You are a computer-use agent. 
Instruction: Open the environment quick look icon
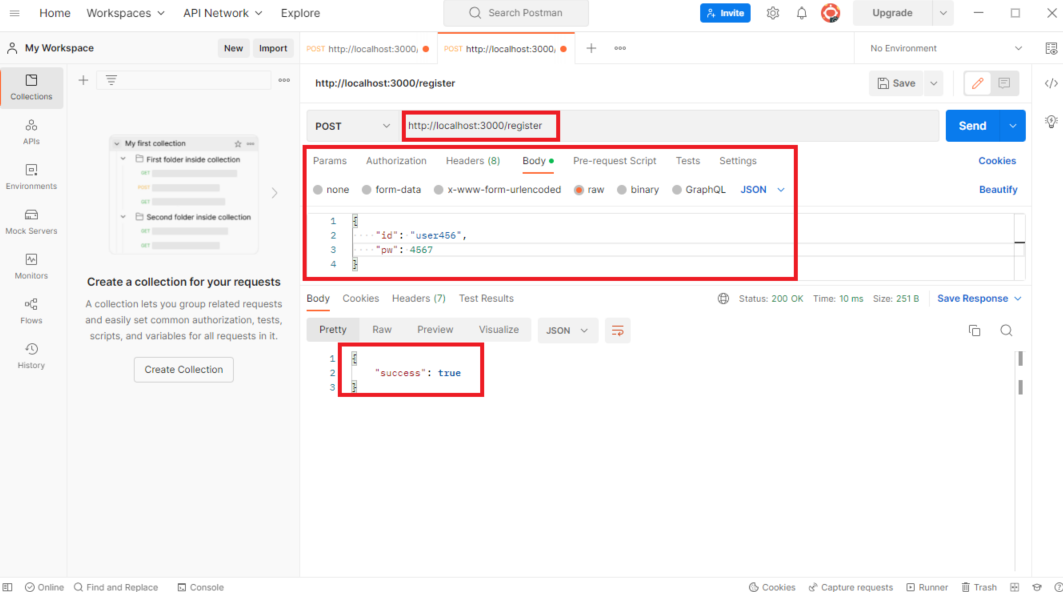[1051, 48]
